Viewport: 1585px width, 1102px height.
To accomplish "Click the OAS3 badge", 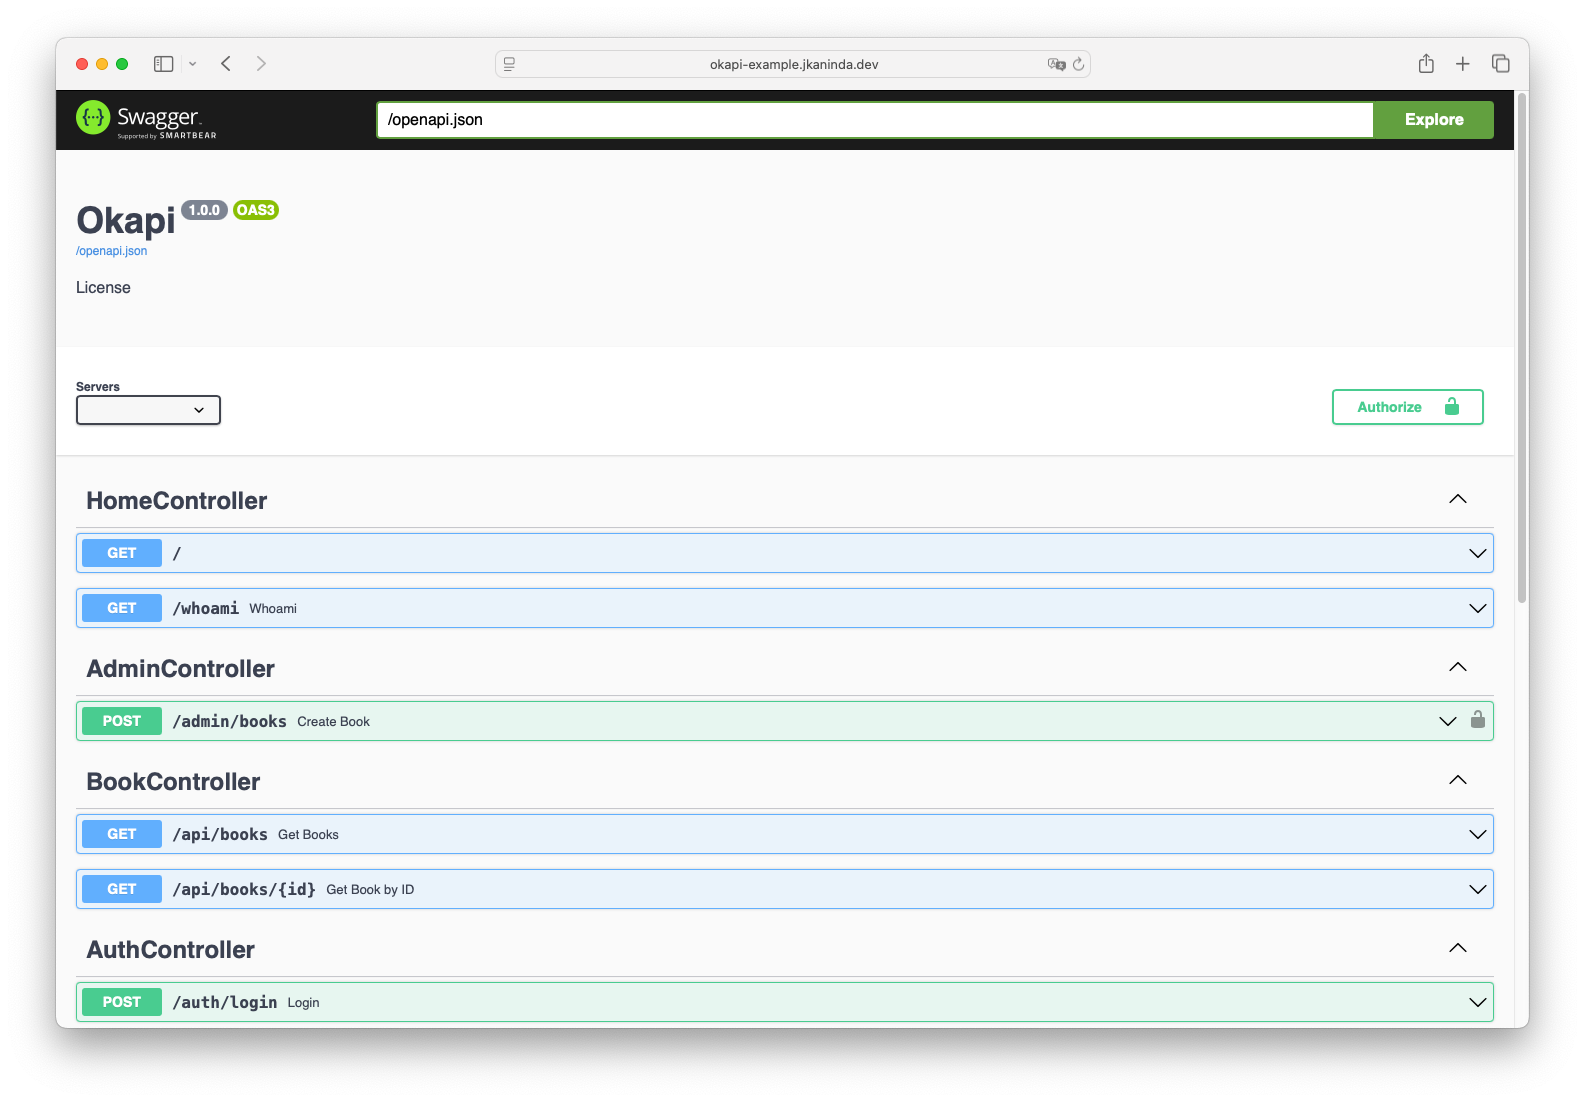I will coord(255,210).
